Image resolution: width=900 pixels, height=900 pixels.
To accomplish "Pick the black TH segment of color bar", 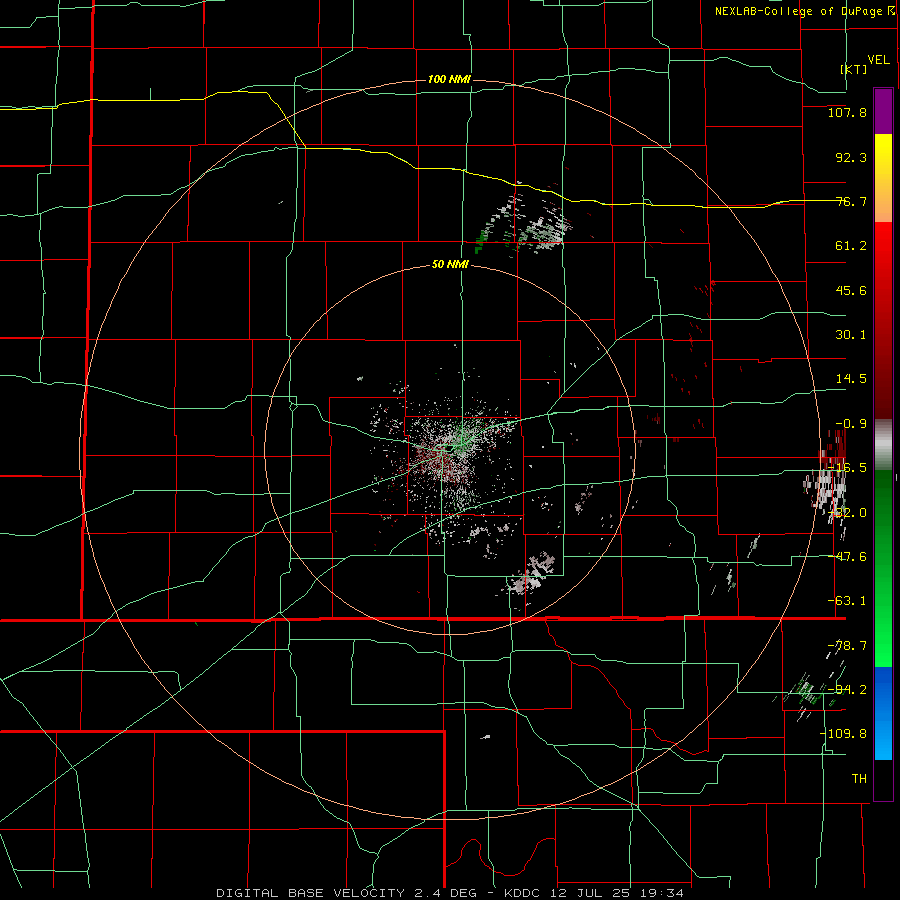I will coord(883,779).
